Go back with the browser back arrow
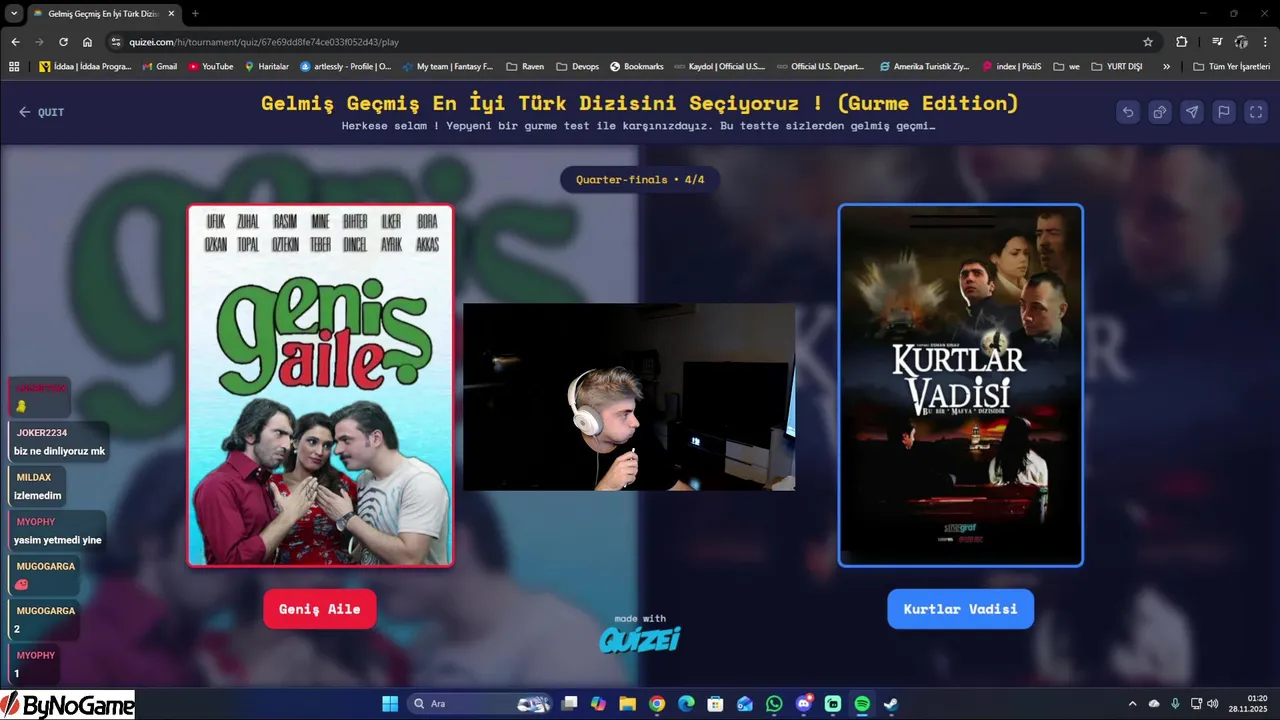The image size is (1280, 720). 15,42
